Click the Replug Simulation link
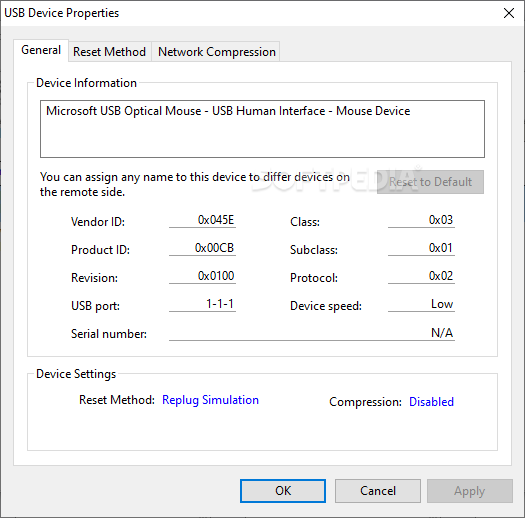 tap(210, 400)
